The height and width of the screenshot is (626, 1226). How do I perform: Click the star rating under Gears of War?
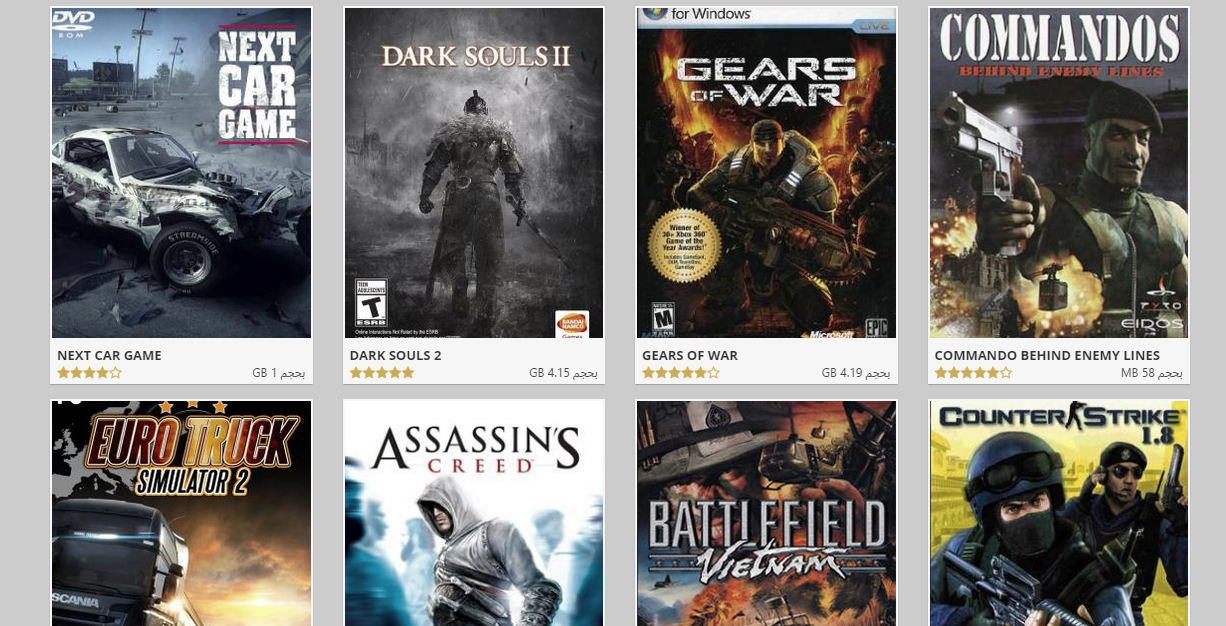(x=680, y=373)
